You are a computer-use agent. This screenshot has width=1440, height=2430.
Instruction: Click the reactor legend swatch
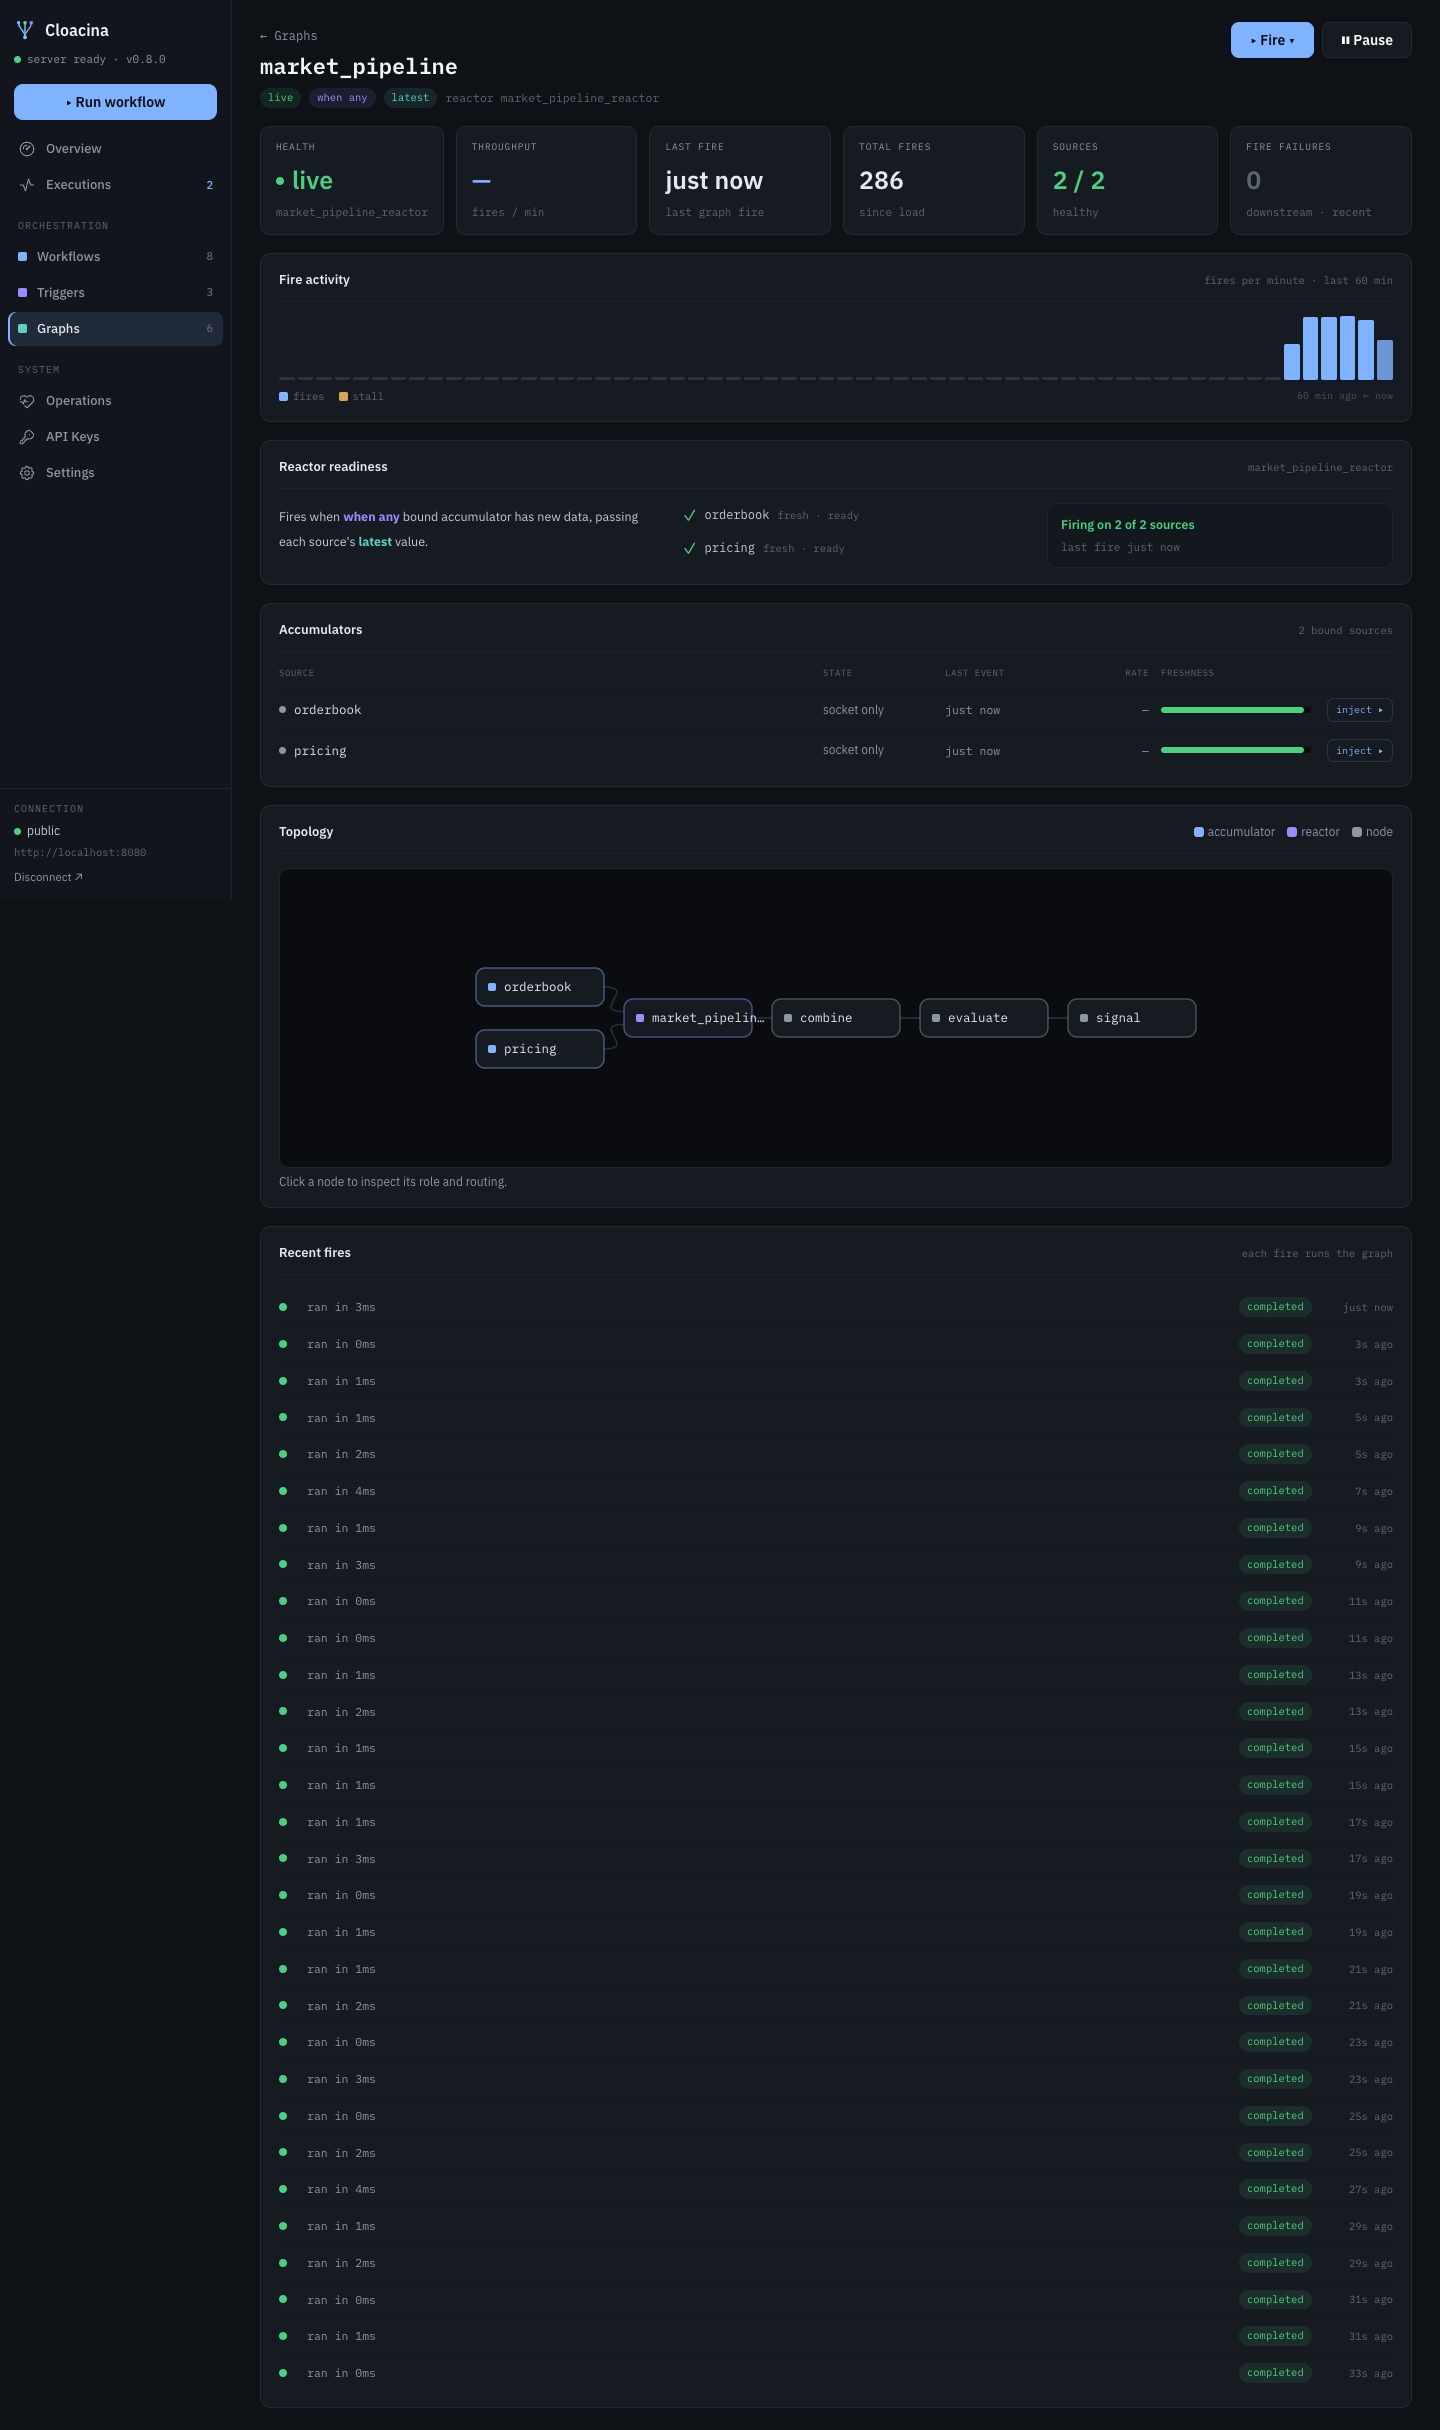pos(1292,832)
